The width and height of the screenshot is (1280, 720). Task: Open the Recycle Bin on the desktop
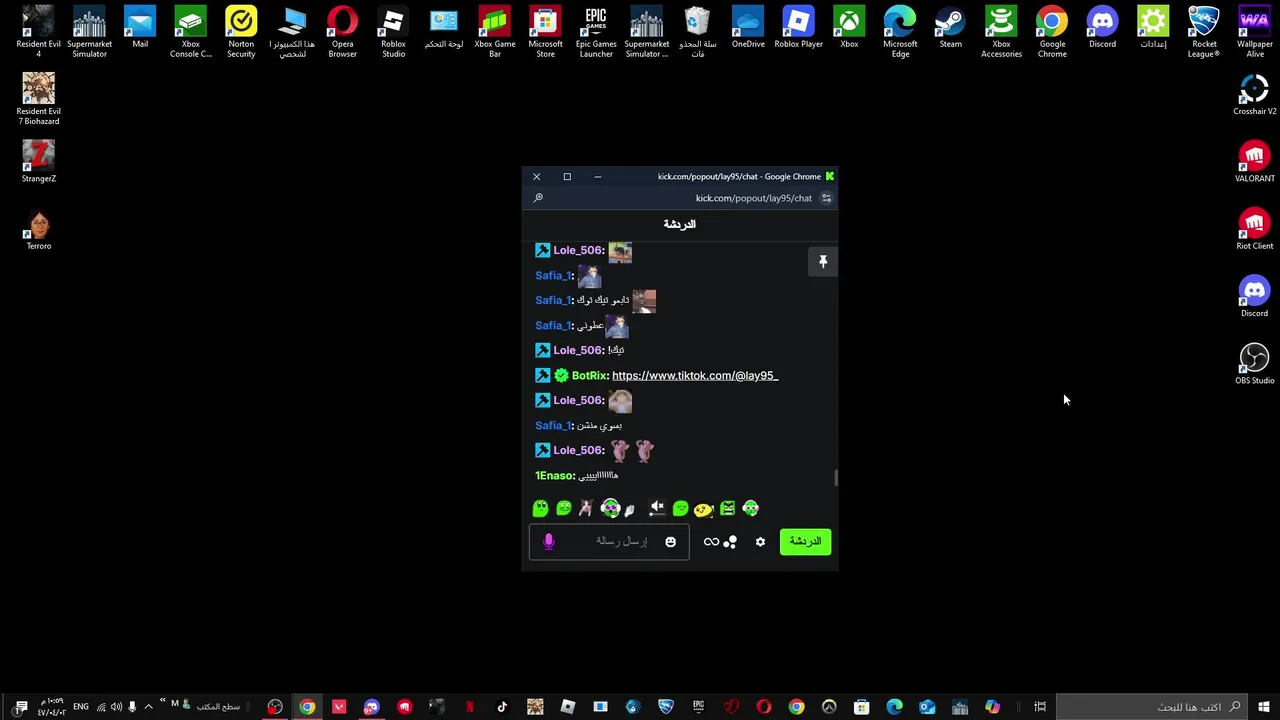(697, 32)
